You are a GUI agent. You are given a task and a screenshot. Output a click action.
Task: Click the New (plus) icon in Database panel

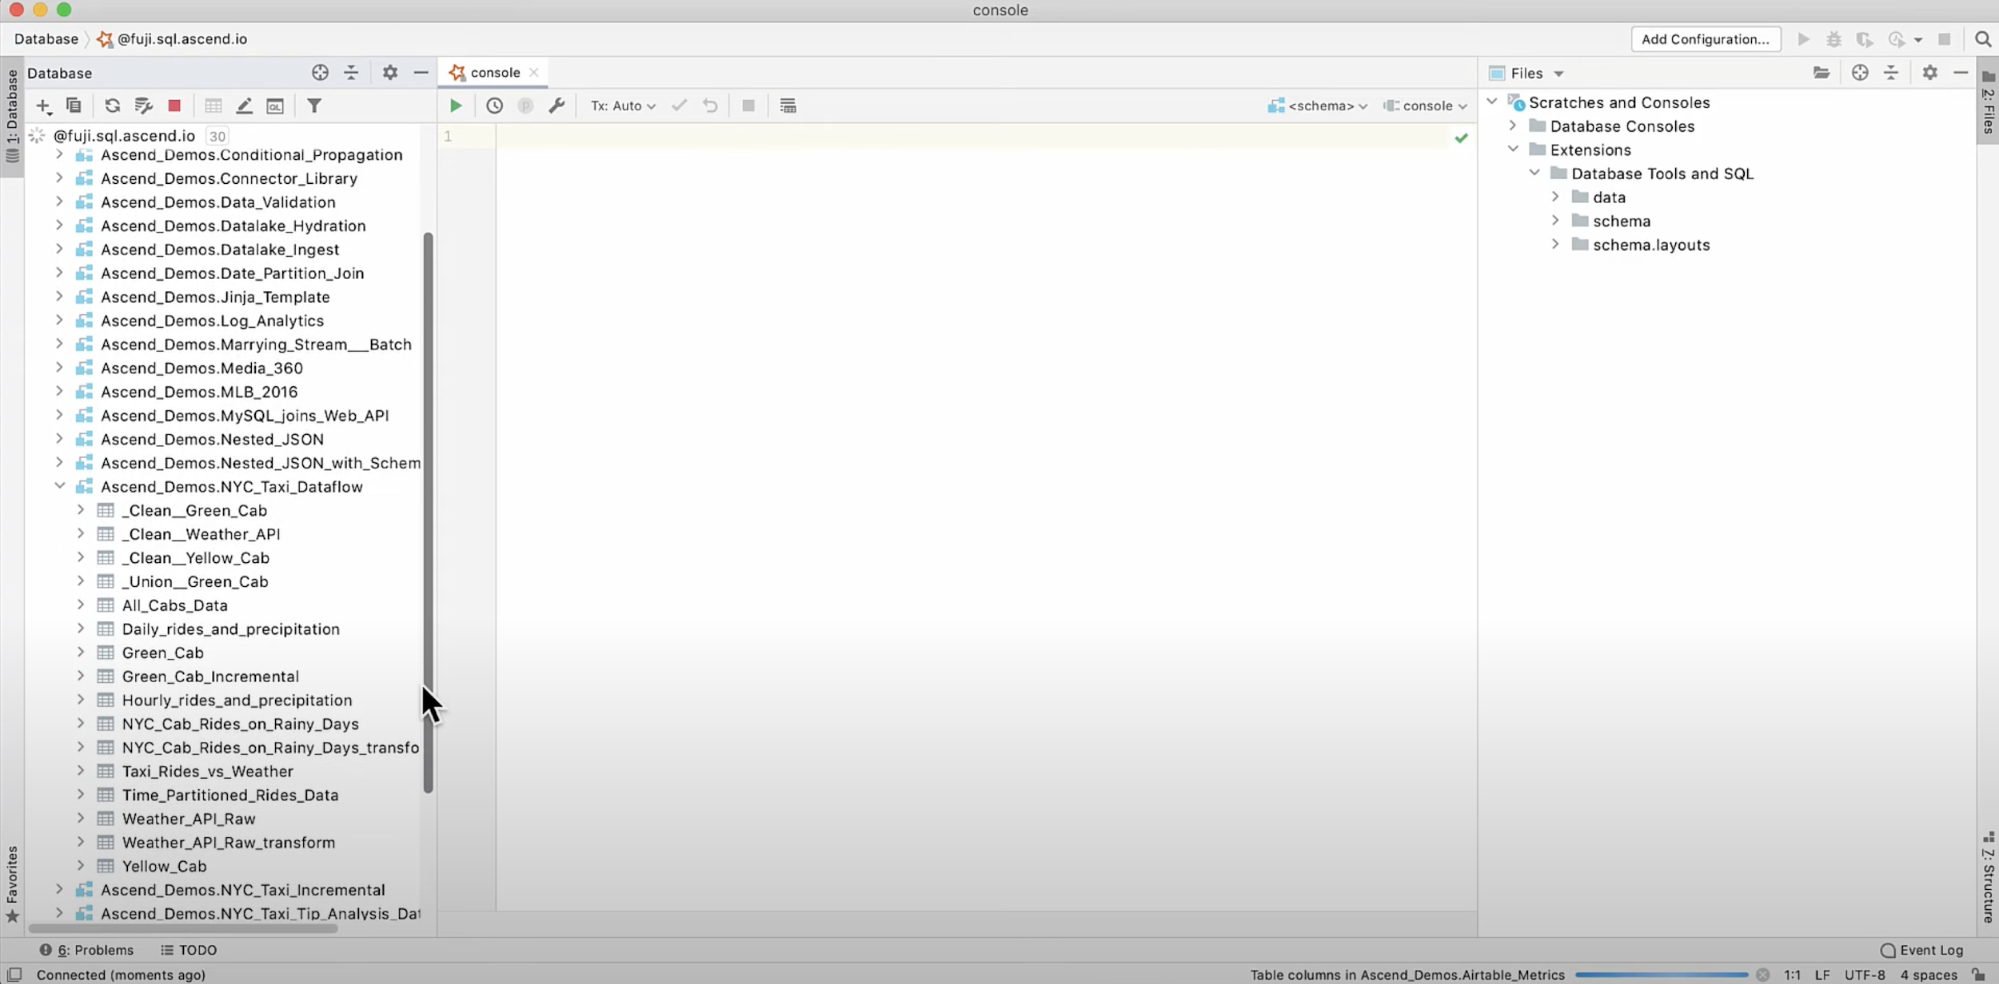point(43,106)
